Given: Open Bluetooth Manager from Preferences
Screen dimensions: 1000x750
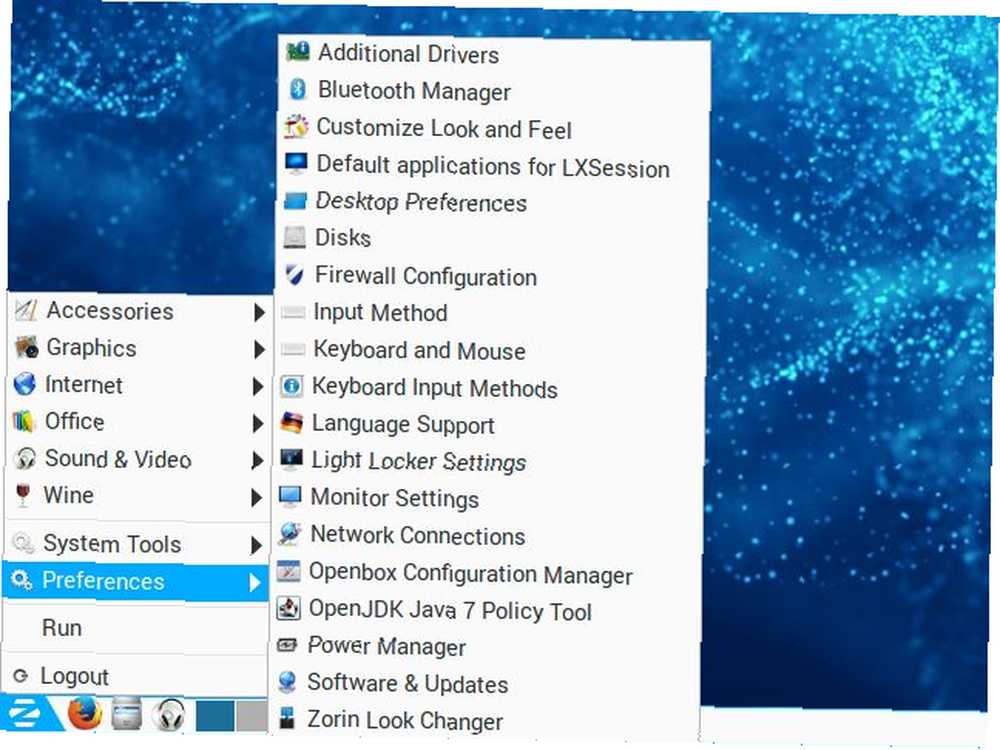Looking at the screenshot, I should pyautogui.click(x=495, y=91).
